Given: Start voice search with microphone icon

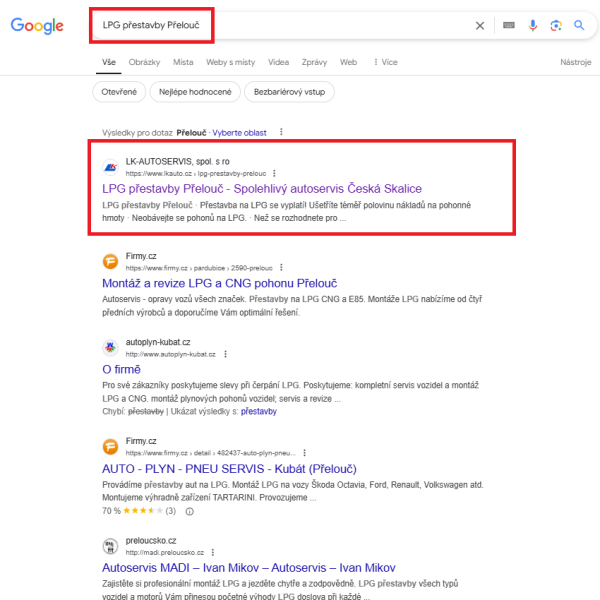Looking at the screenshot, I should 532,25.
